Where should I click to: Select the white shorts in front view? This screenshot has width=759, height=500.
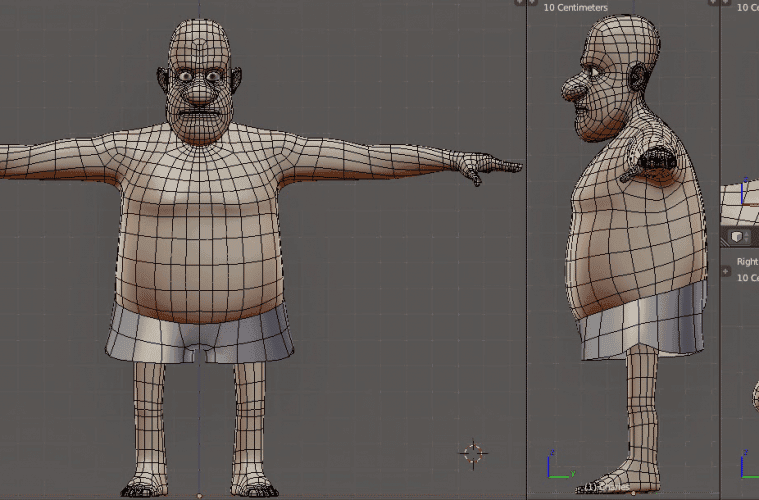tap(200, 328)
